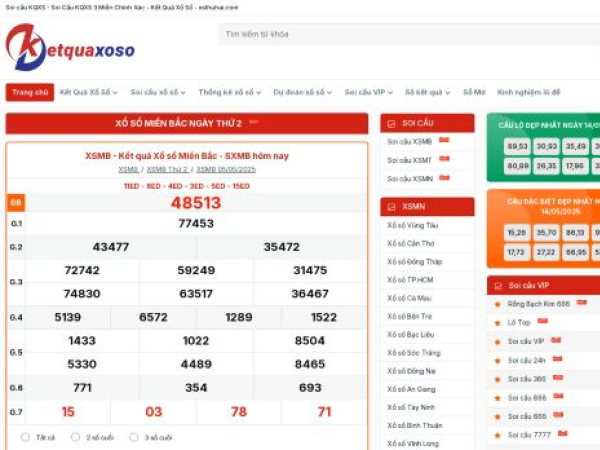The height and width of the screenshot is (450, 600).
Task: Click the Ketquaxoso site logo
Action: 70,46
